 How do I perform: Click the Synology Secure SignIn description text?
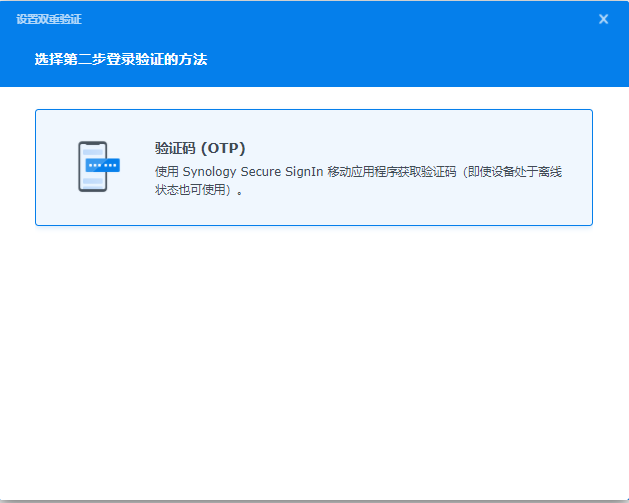(358, 181)
